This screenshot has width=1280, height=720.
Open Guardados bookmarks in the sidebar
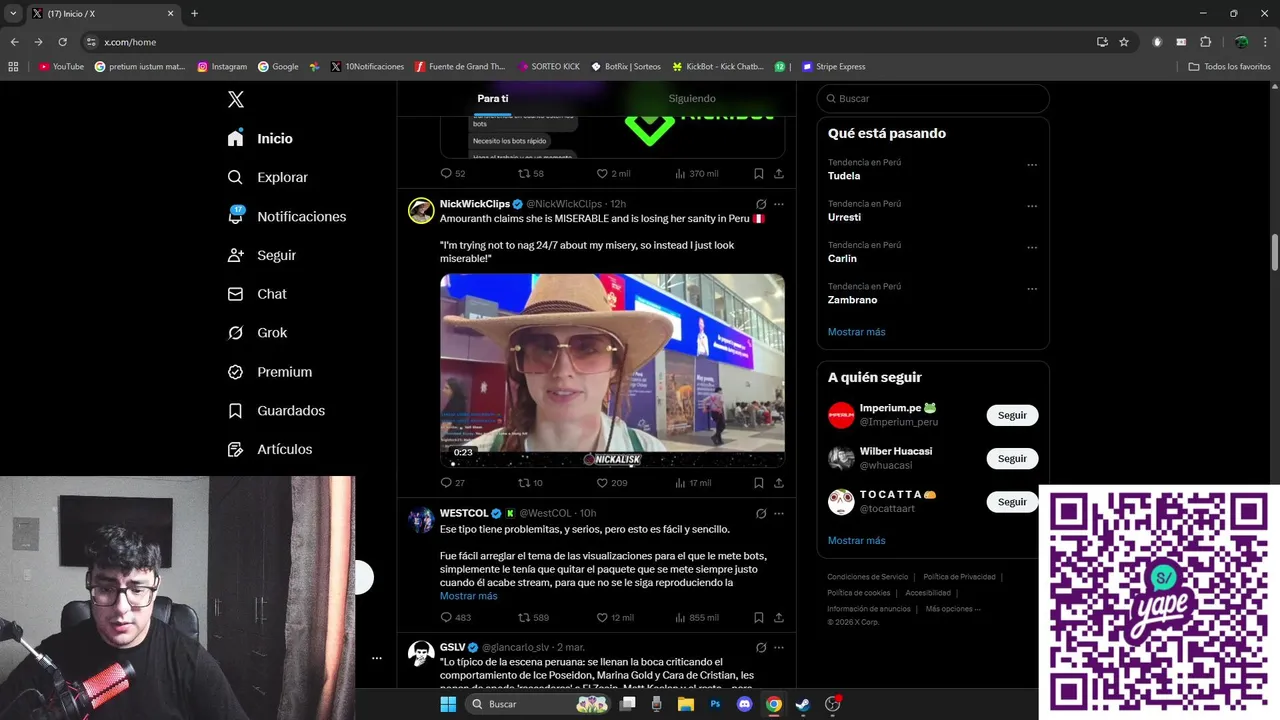pos(276,411)
